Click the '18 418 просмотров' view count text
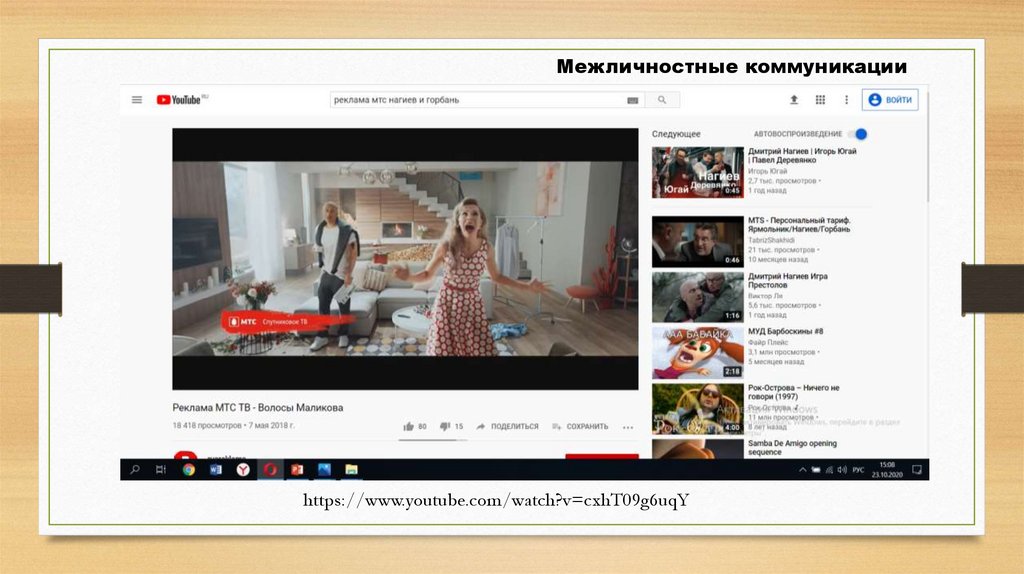 point(206,425)
